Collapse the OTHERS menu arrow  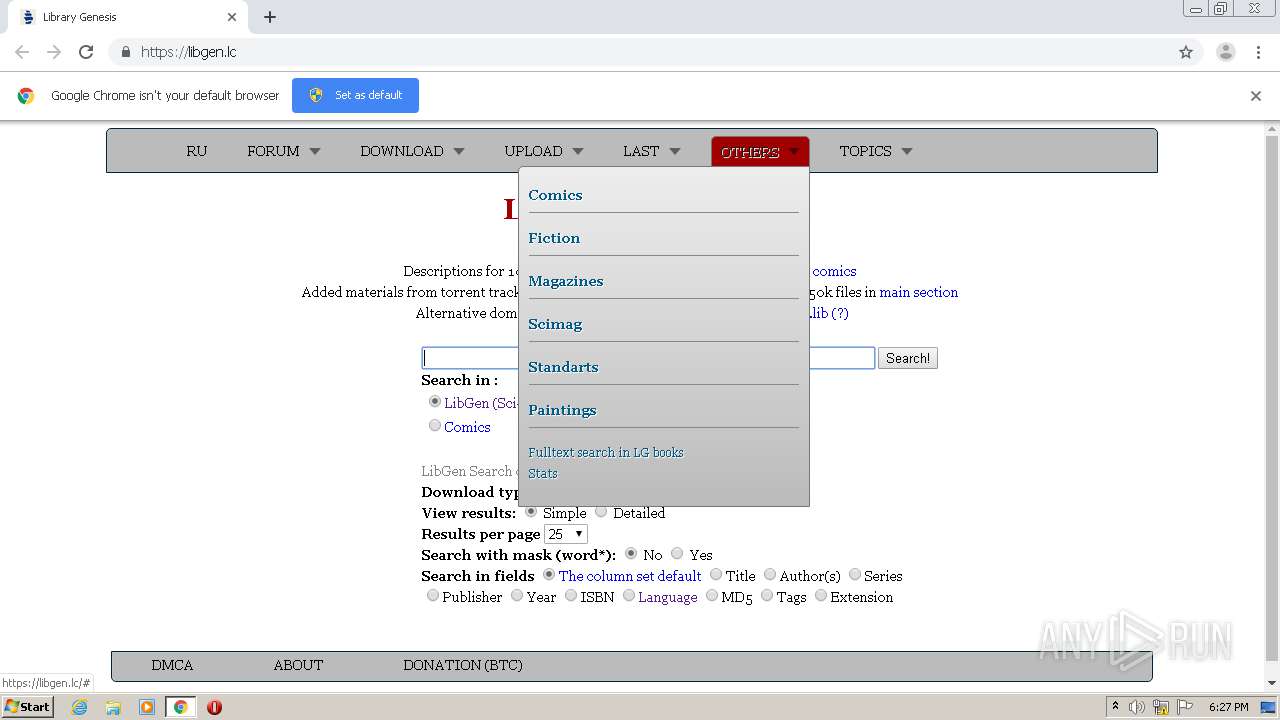[x=794, y=152]
